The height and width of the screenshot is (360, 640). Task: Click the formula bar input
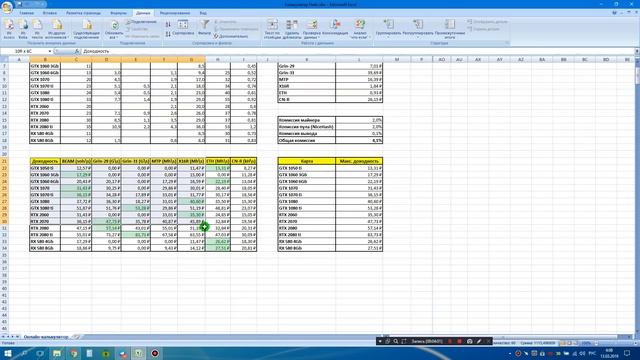(x=357, y=51)
